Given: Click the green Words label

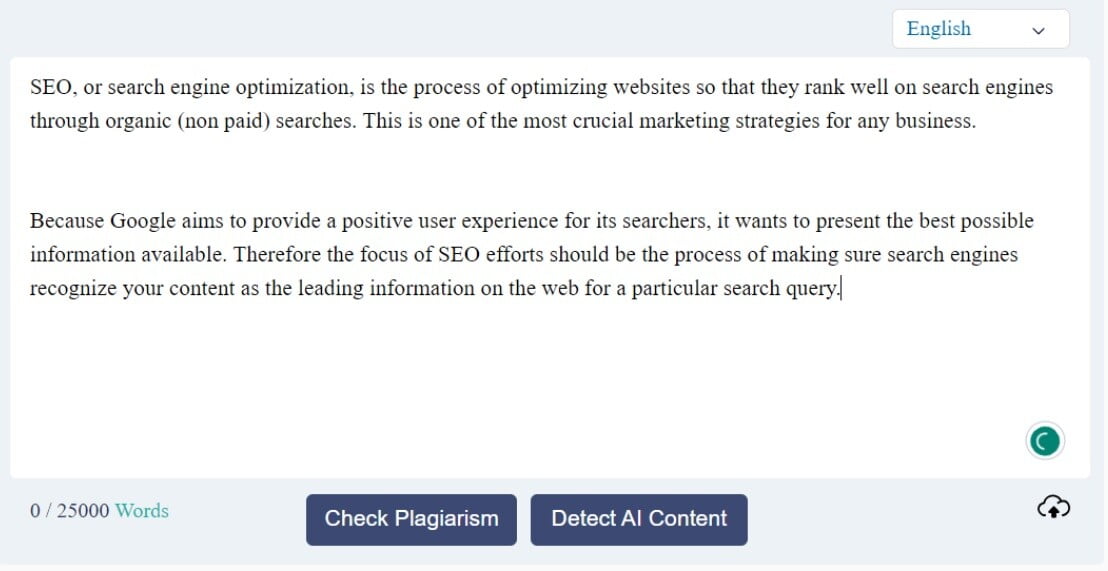Looking at the screenshot, I should (142, 510).
